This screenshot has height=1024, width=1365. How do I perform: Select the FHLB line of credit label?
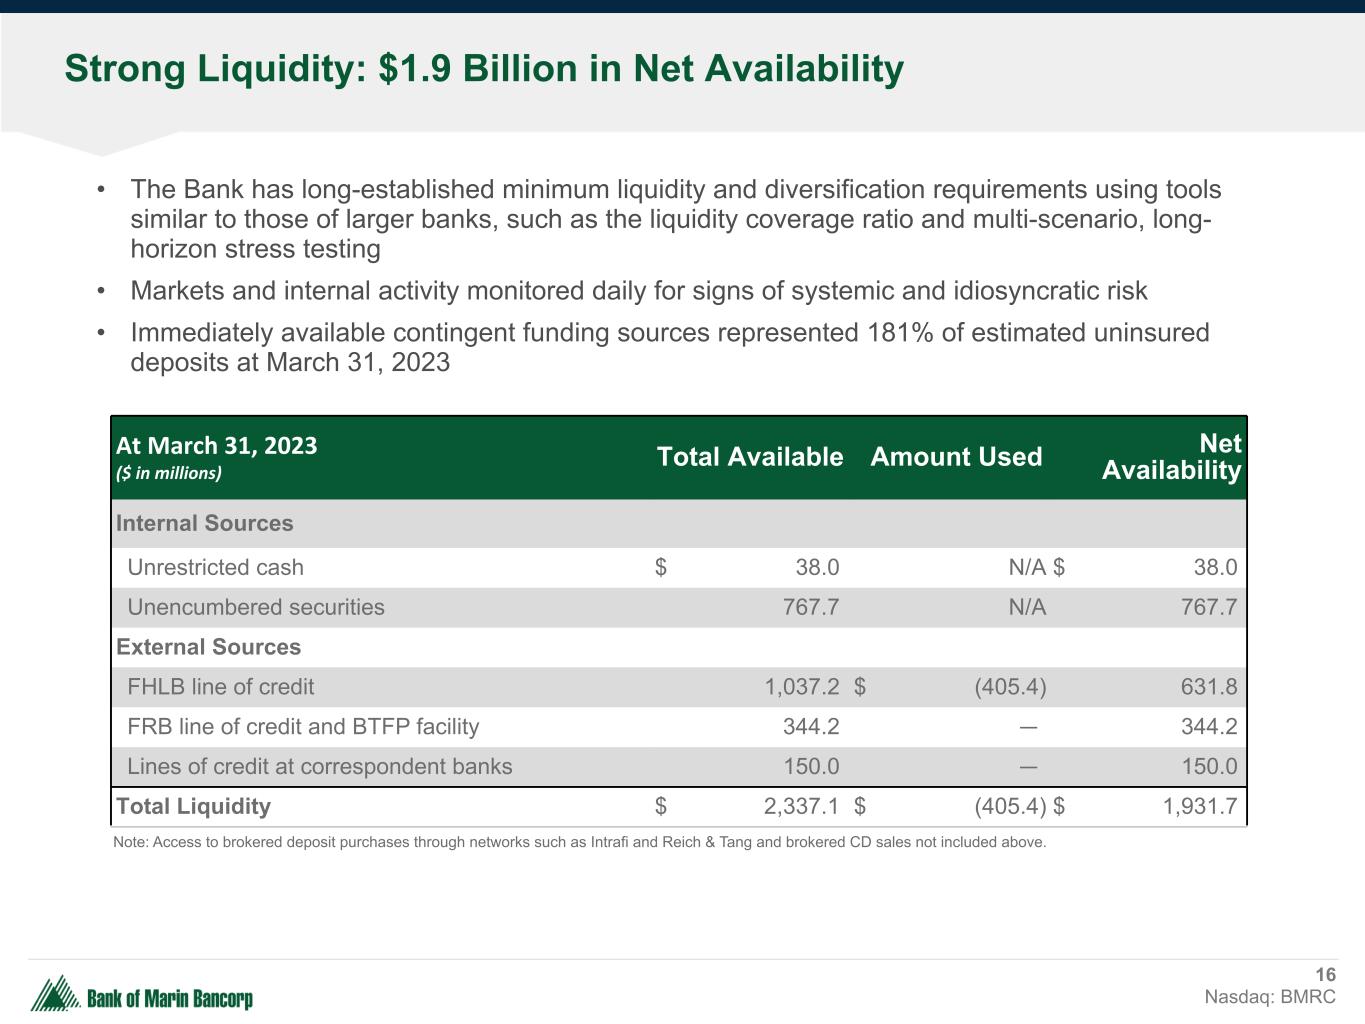[220, 687]
